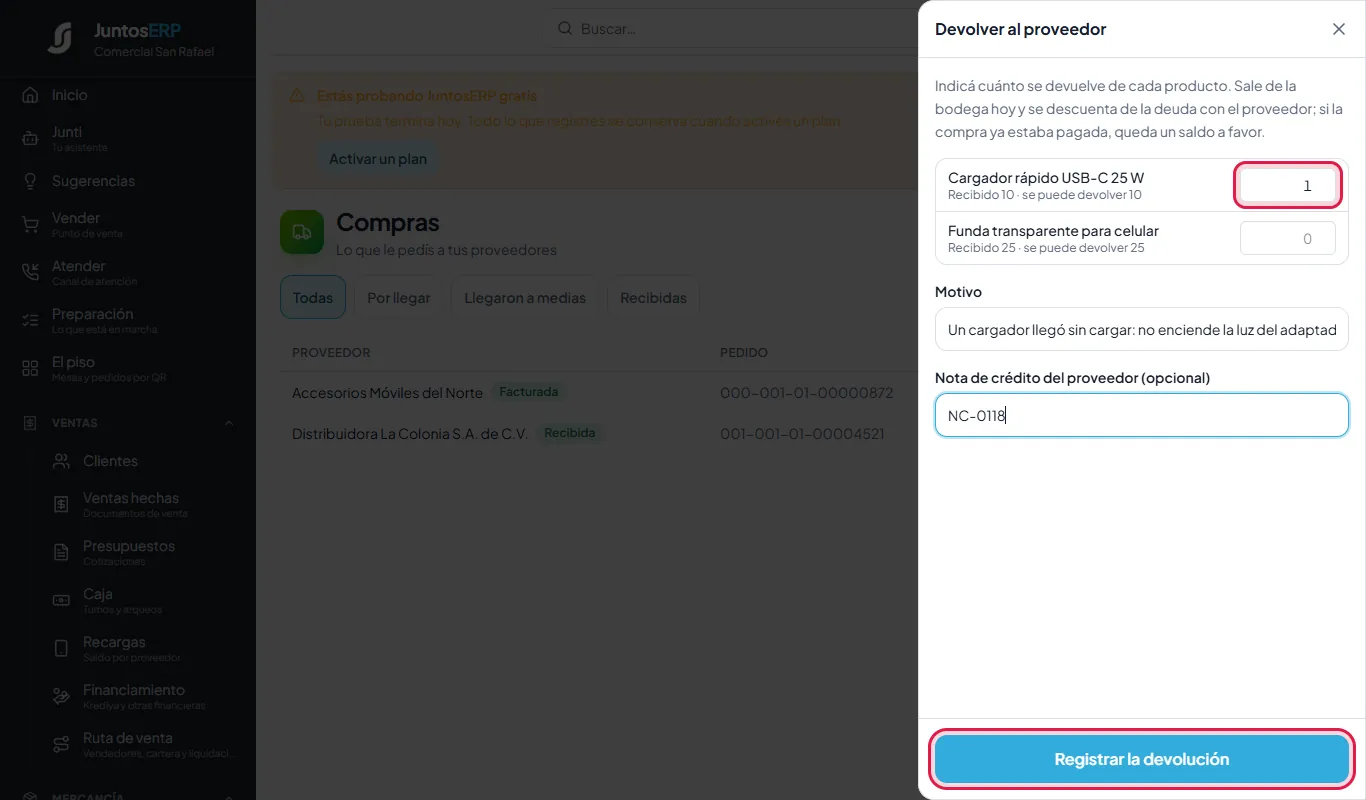Collapse the VENTAS sidebar section
Image resolution: width=1366 pixels, height=800 pixels.
pos(229,423)
